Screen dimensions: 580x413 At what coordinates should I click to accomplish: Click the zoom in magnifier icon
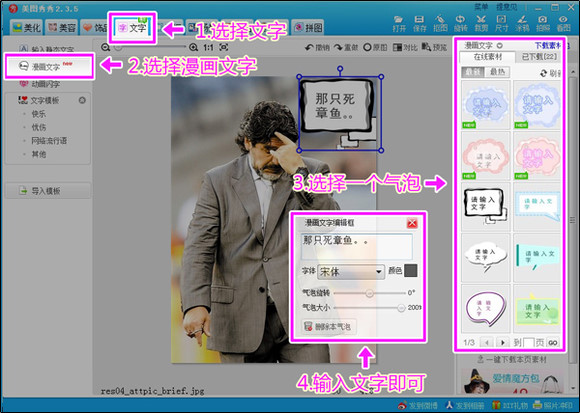tap(193, 47)
